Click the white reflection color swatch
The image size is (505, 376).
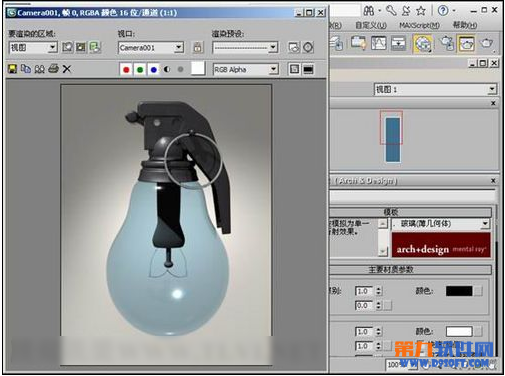[x=459, y=331]
